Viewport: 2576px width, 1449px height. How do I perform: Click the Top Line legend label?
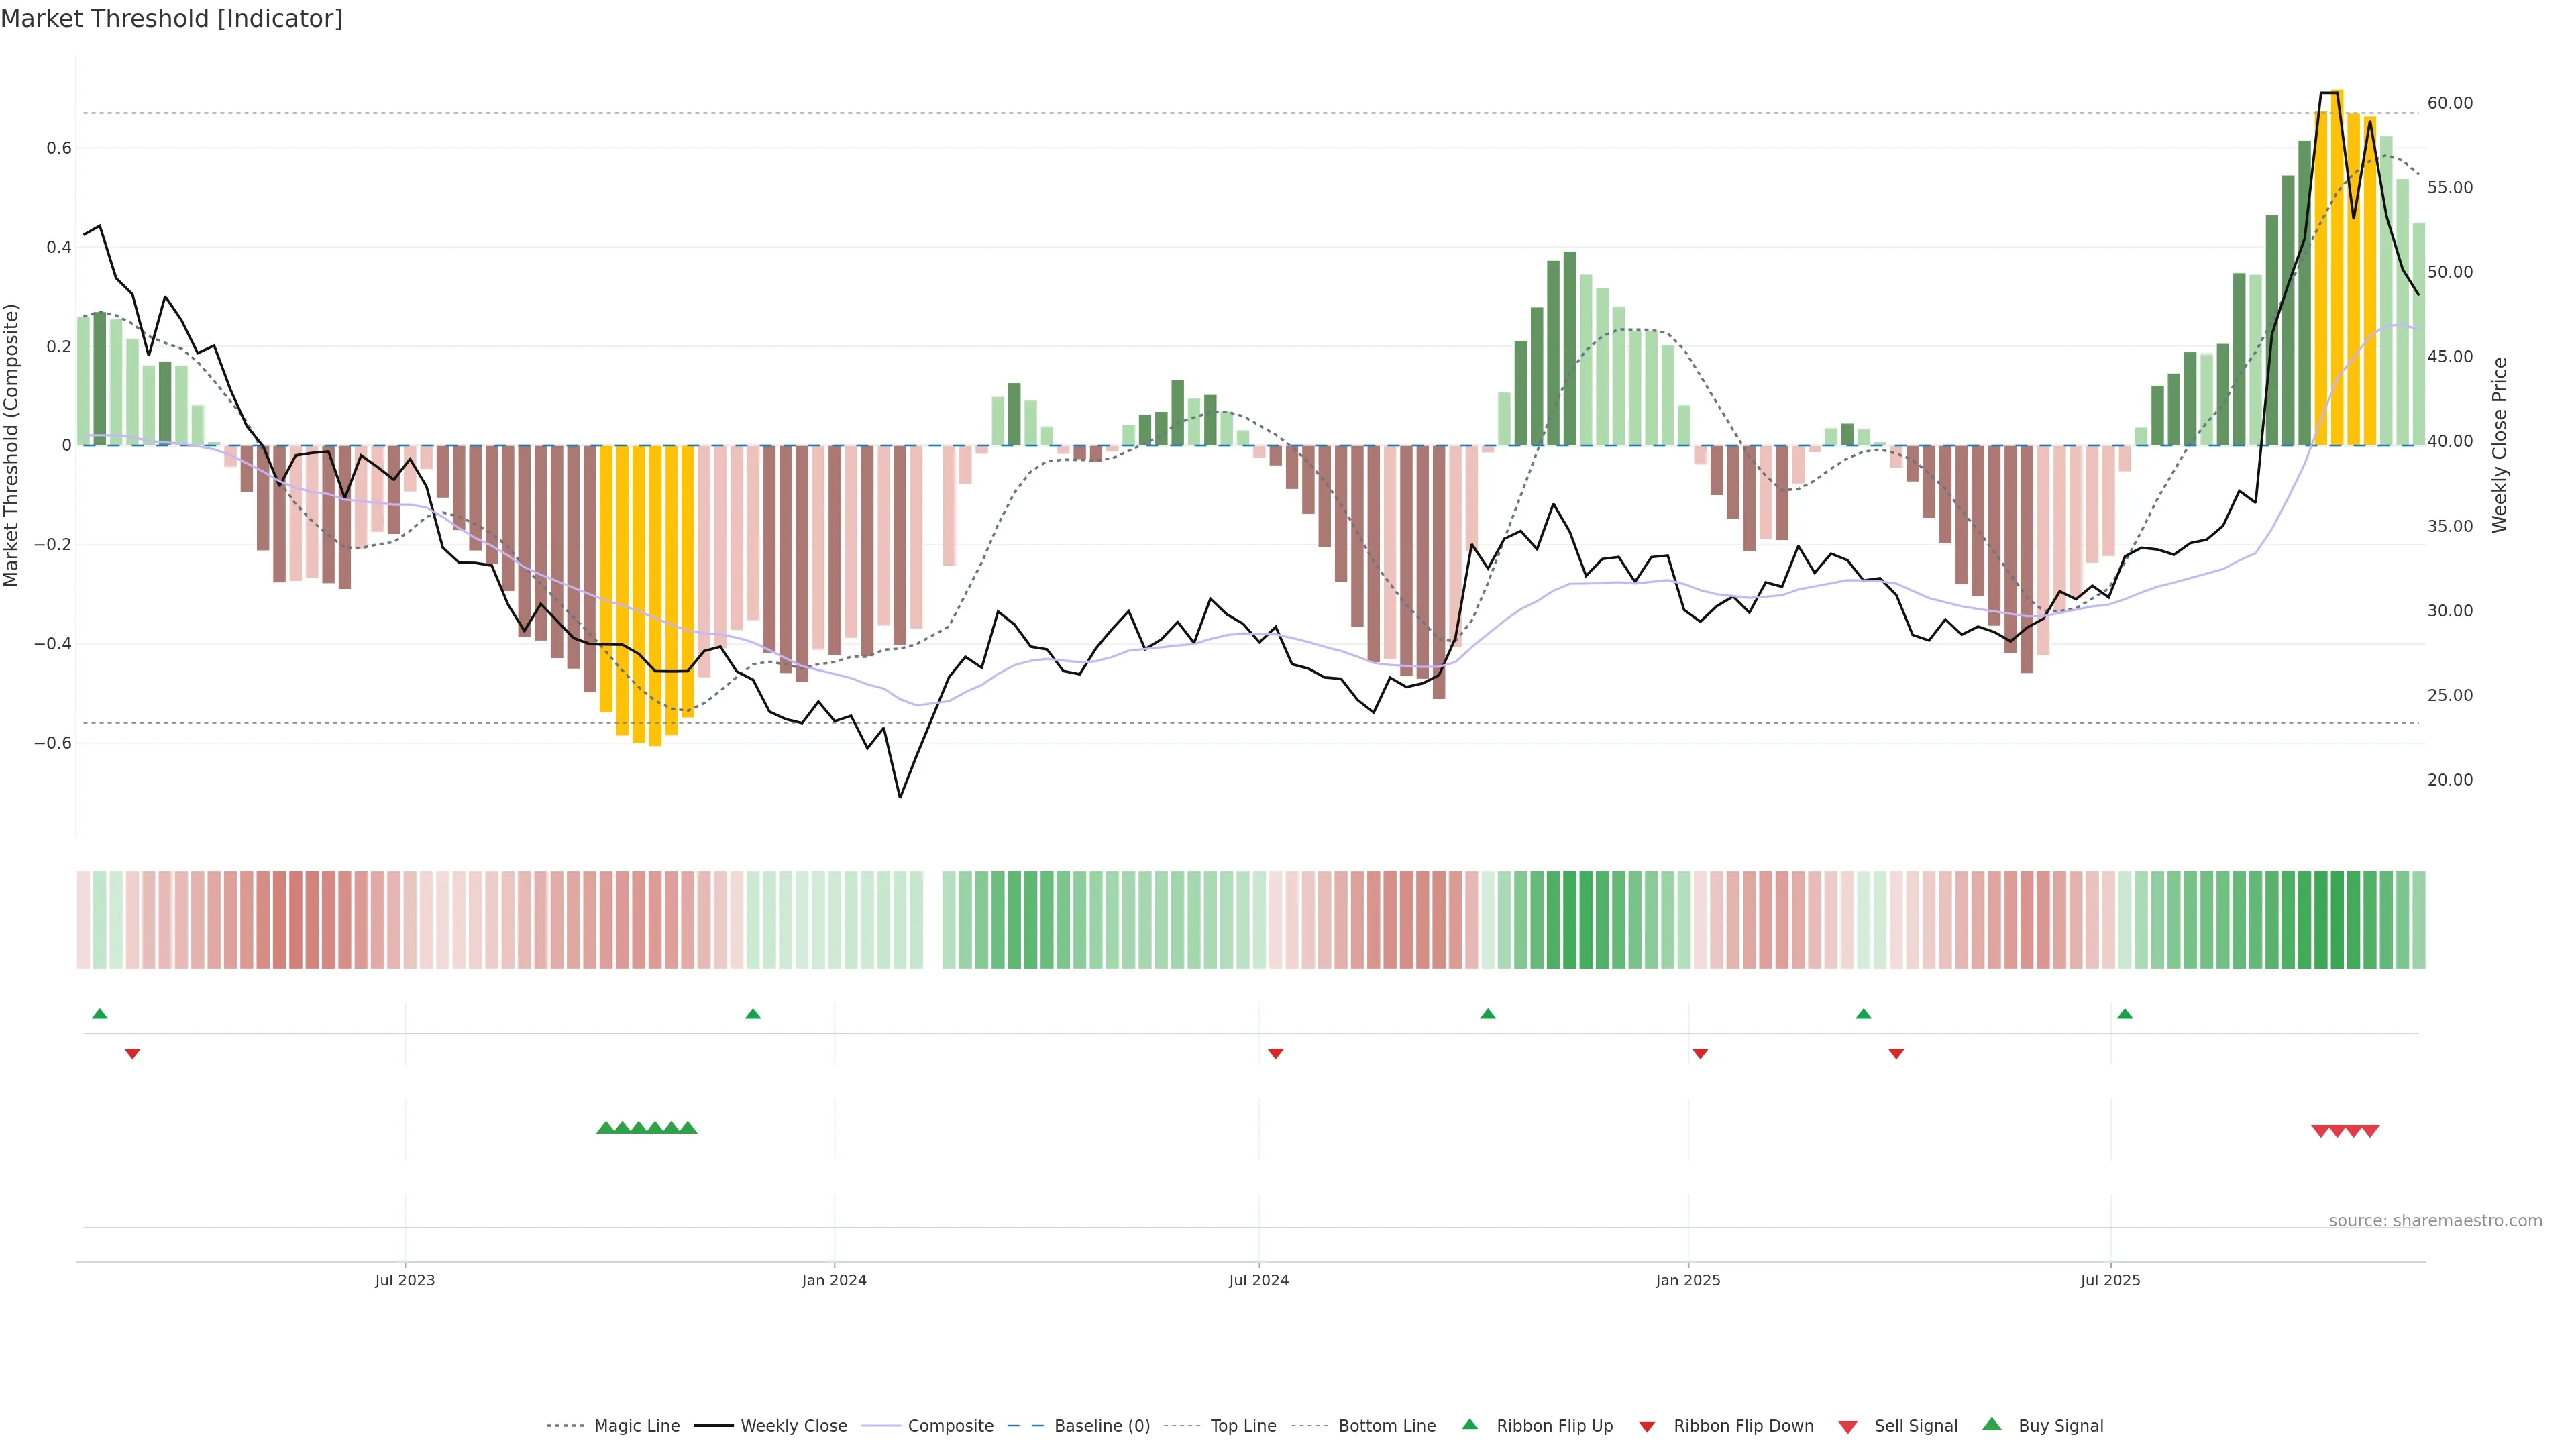pos(1243,1426)
